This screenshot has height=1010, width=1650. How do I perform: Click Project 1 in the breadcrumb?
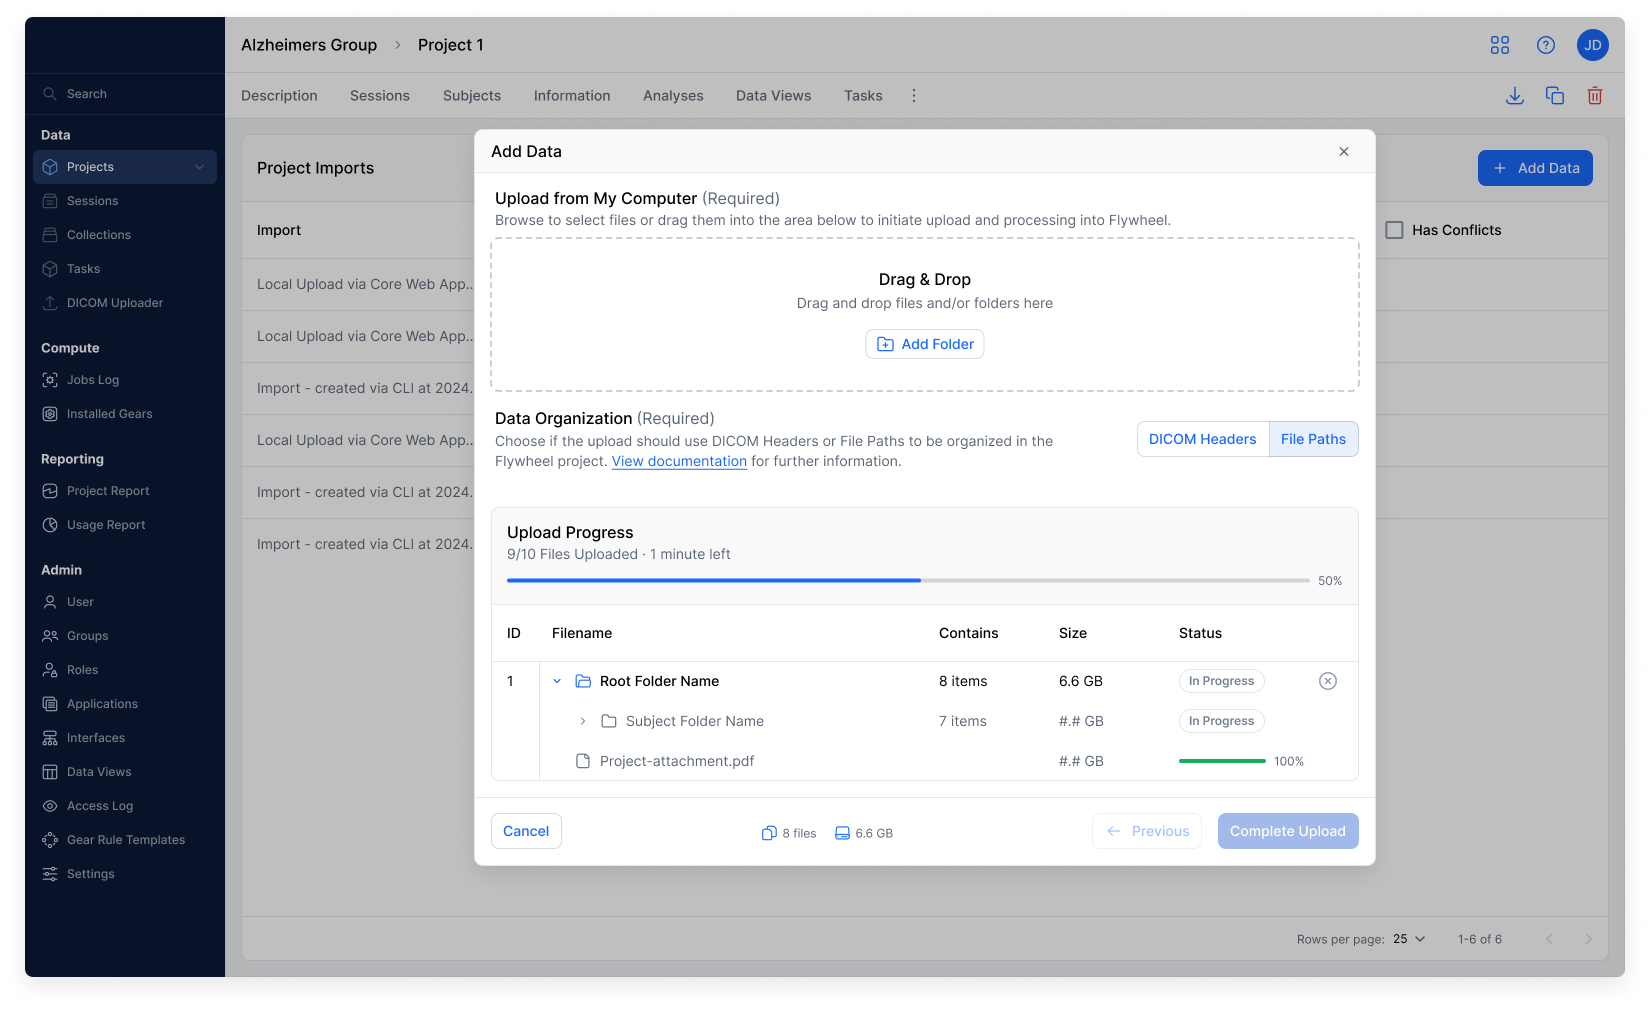point(451,45)
